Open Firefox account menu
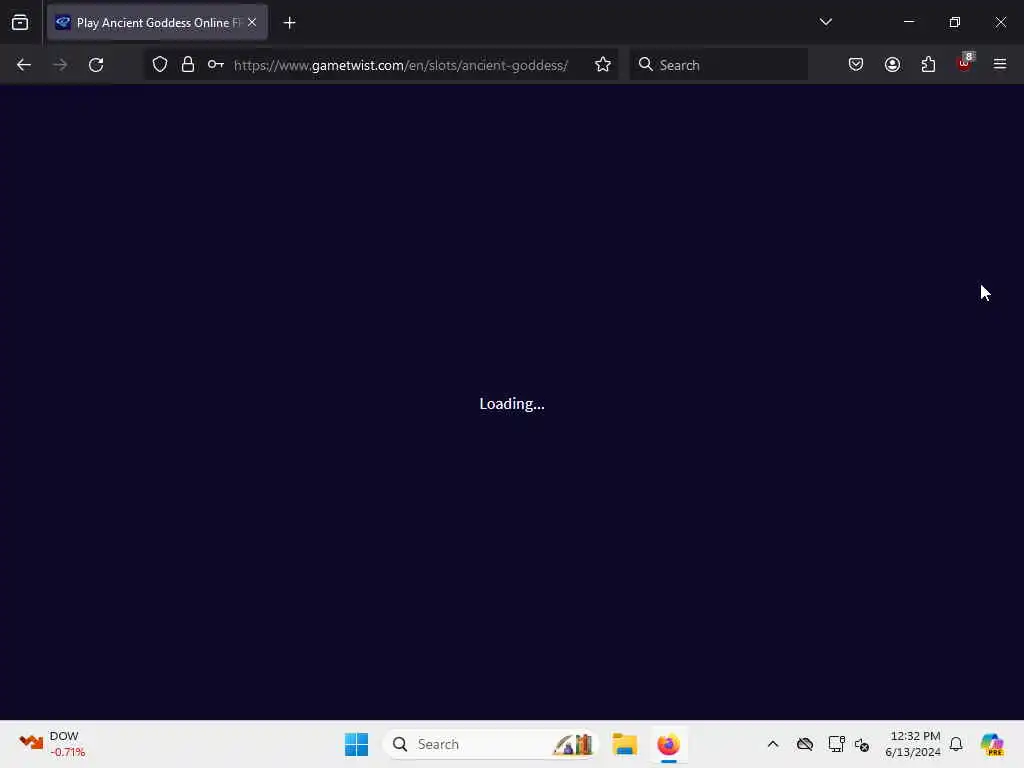Image resolution: width=1024 pixels, height=768 pixels. 892,65
